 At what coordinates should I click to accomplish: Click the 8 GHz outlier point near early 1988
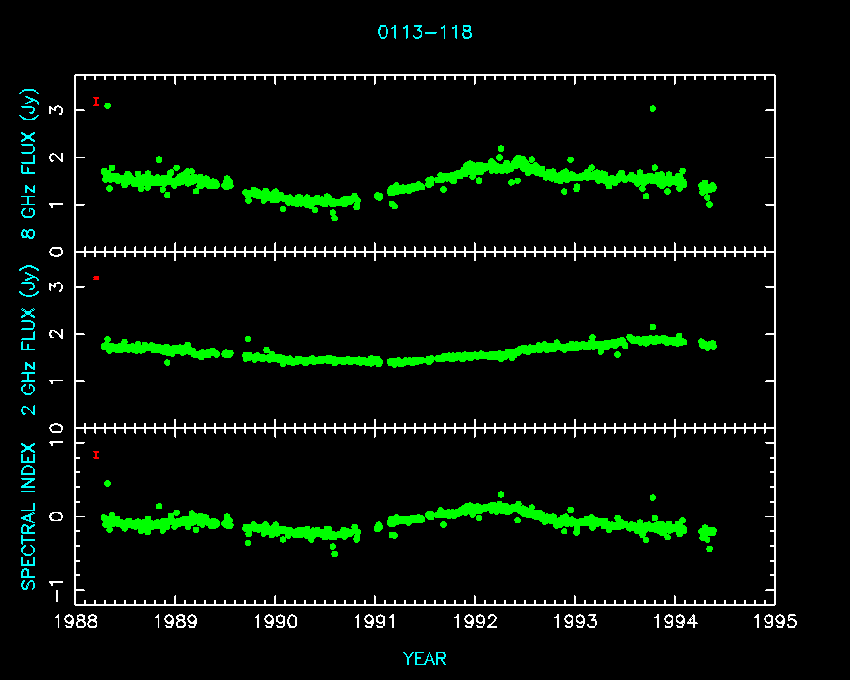[107, 105]
